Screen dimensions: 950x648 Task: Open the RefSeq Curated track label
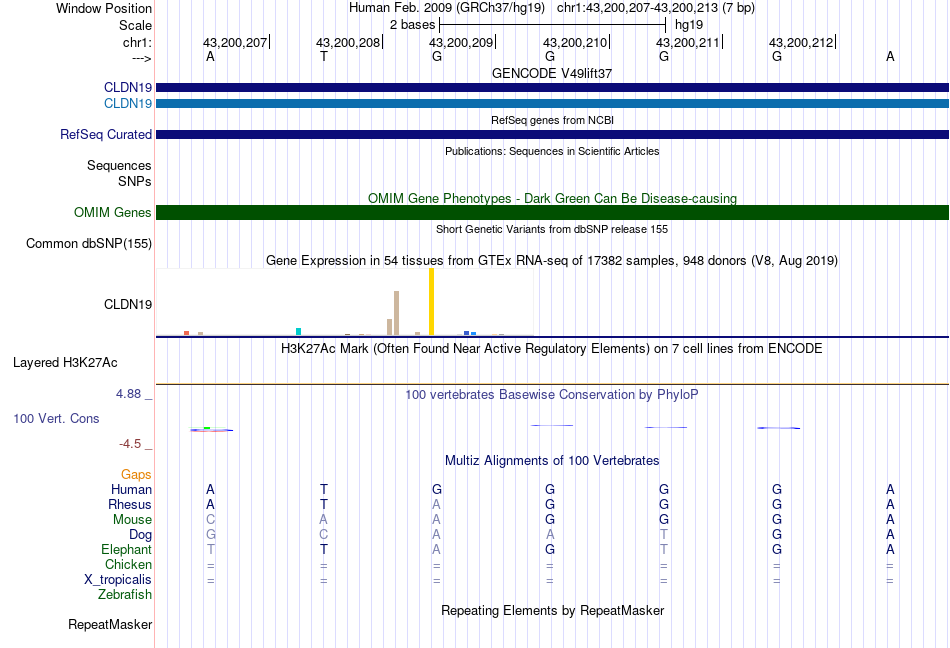pyautogui.click(x=105, y=134)
